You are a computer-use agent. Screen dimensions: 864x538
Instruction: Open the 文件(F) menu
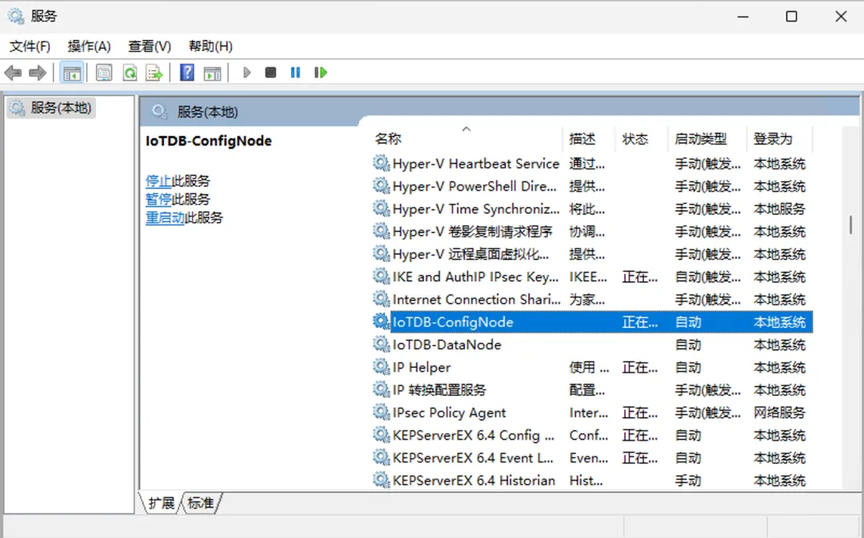point(30,46)
